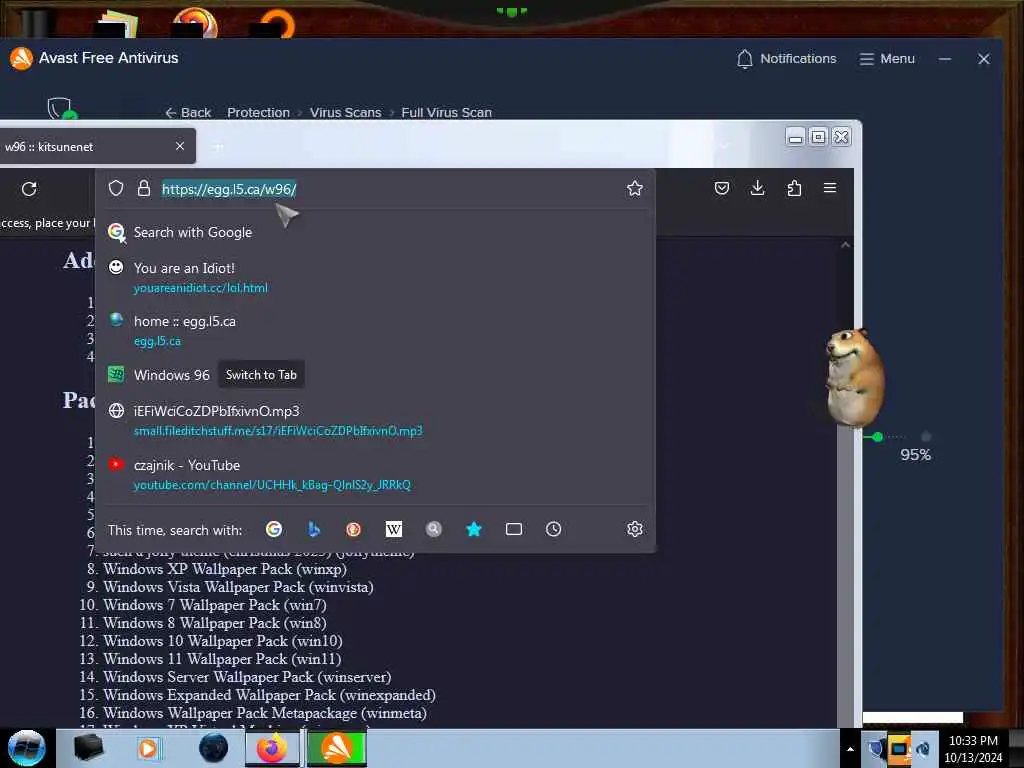Open You are an Idiot! suggestion
1024x768 pixels.
tap(376, 278)
